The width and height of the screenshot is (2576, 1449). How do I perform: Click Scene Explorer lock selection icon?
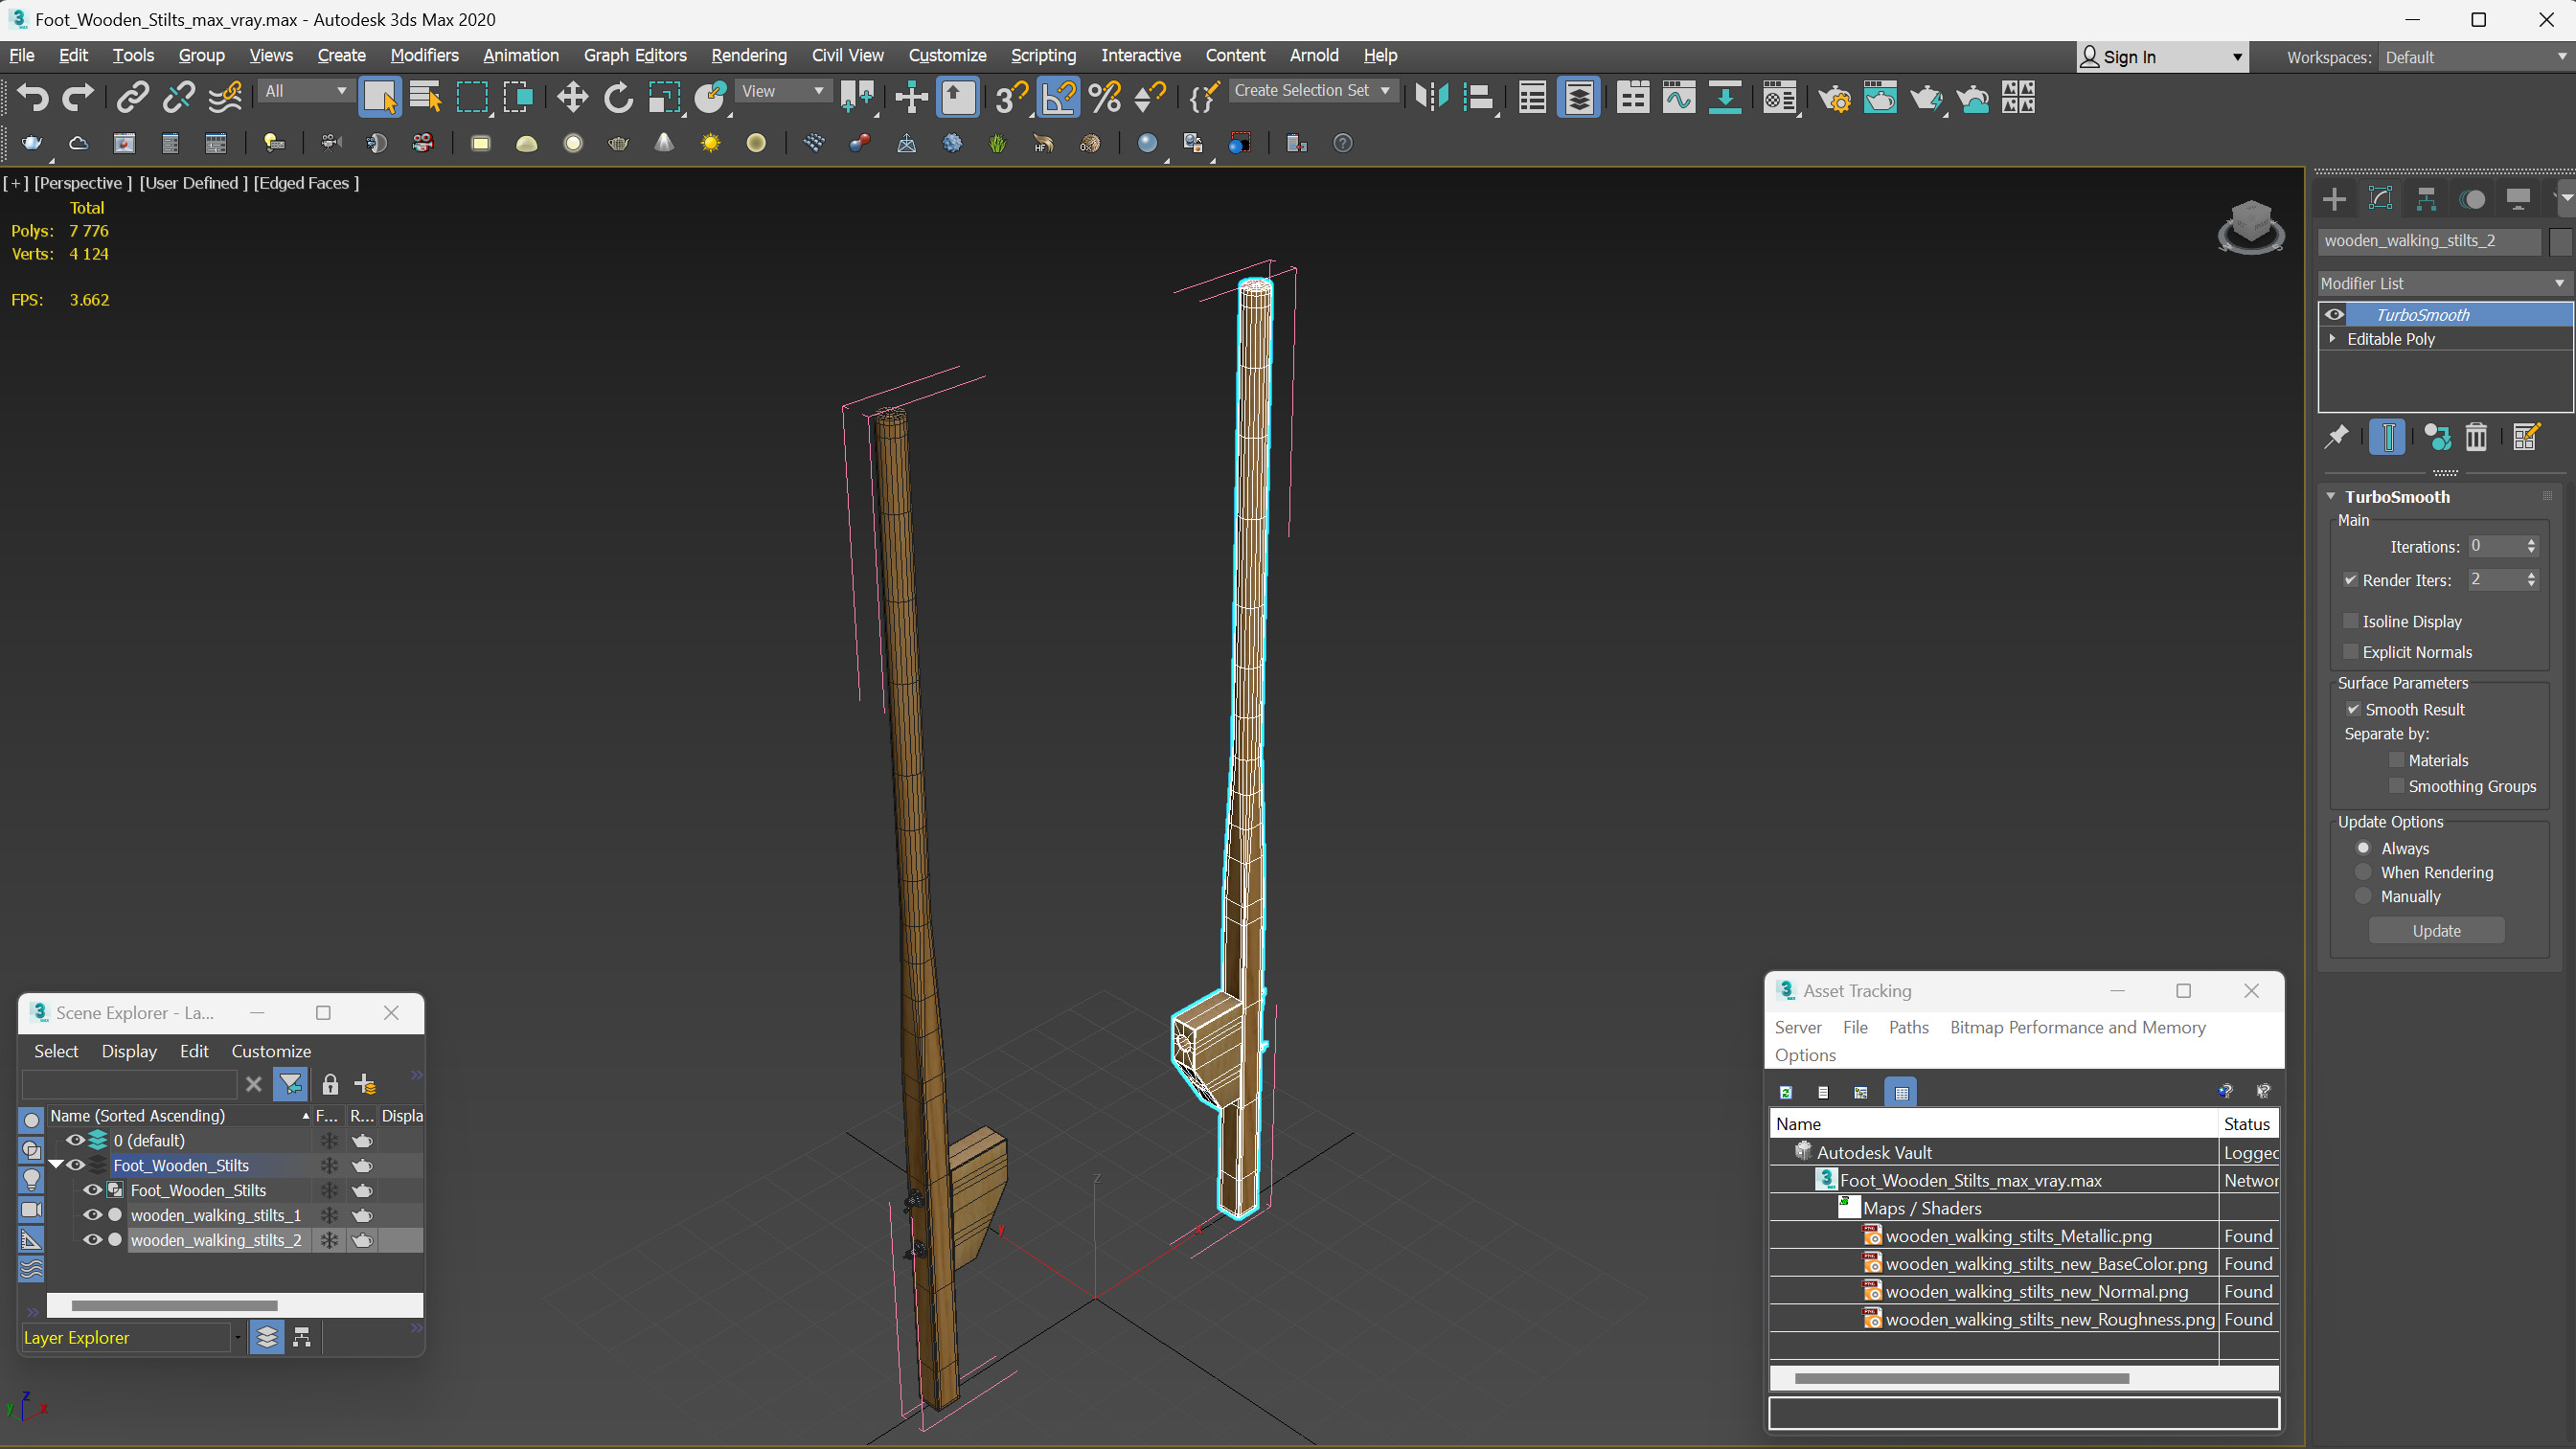point(330,1084)
